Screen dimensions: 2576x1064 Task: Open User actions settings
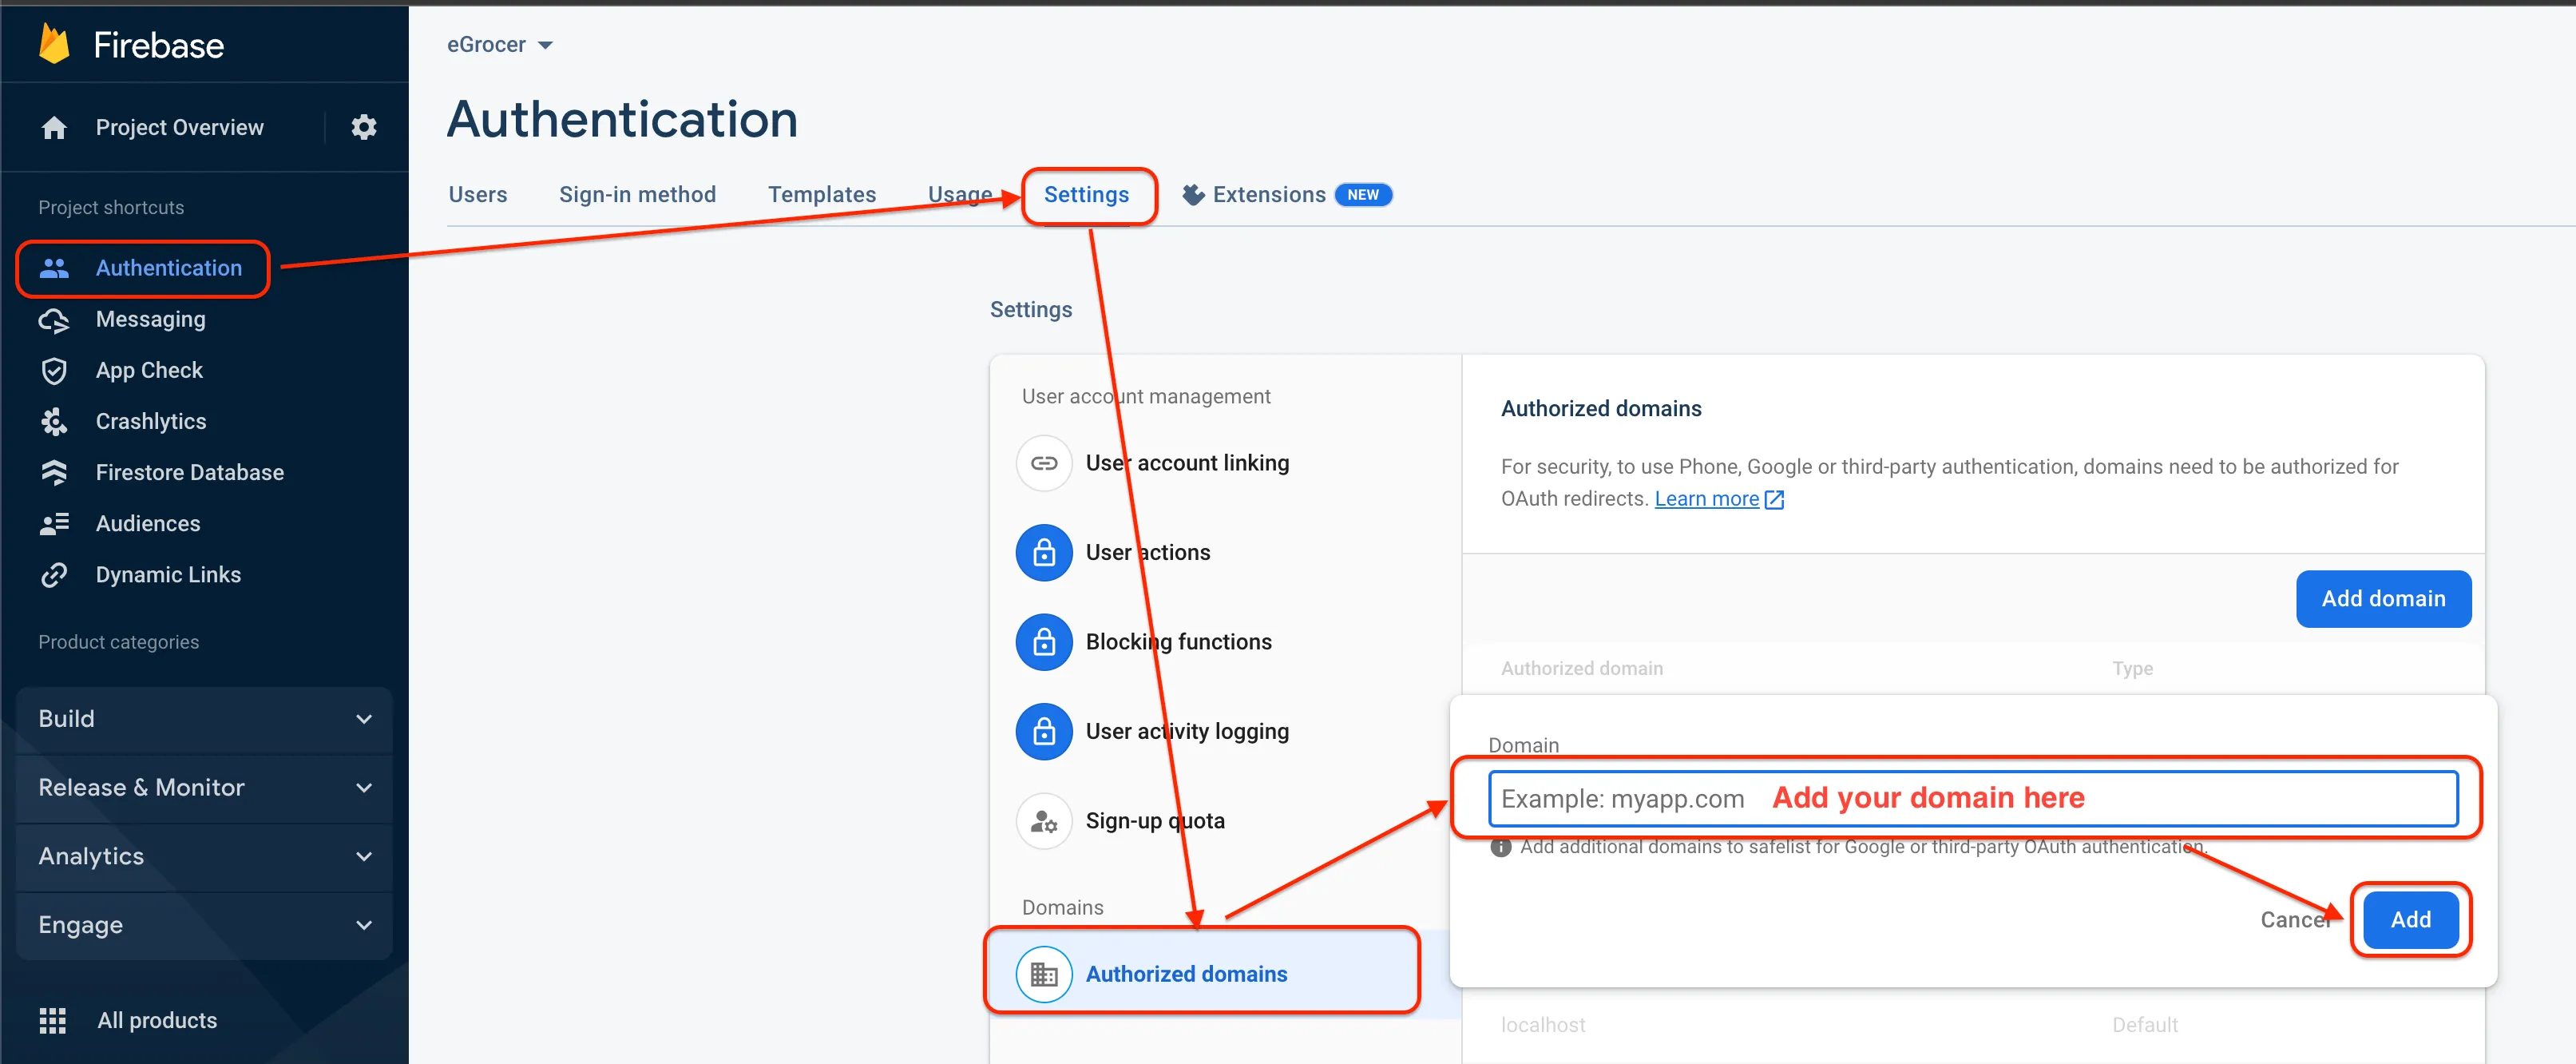[x=1148, y=552]
